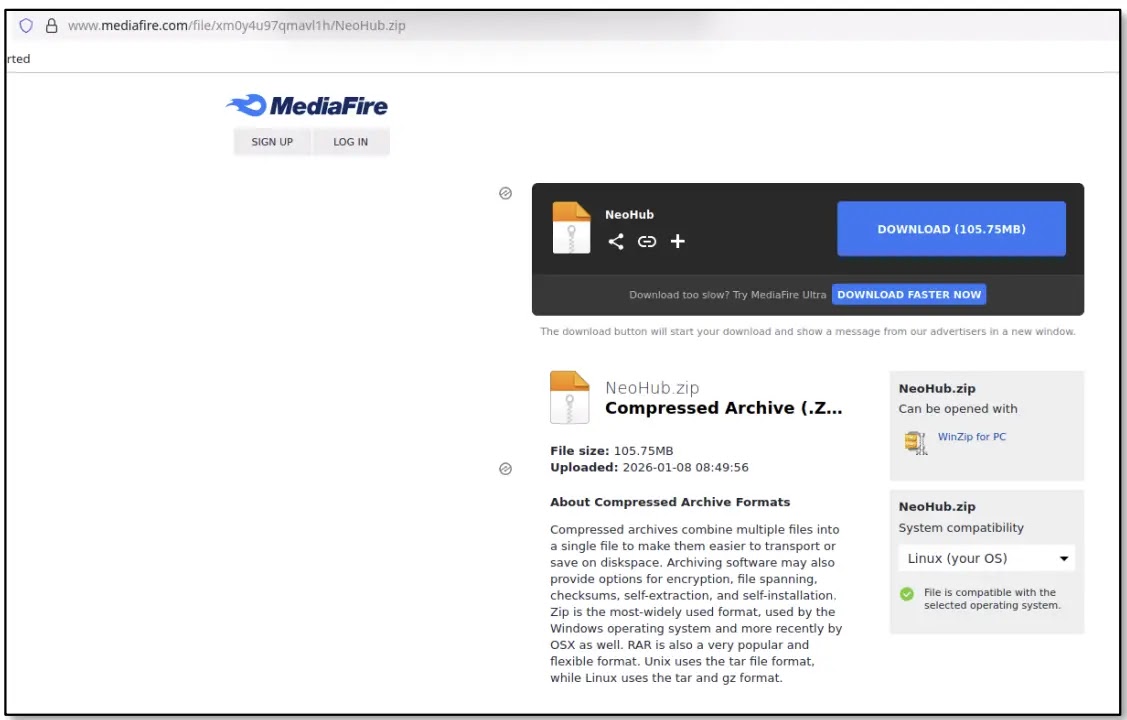Click the WinZip for PC application icon
Image resolution: width=1127 pixels, height=720 pixels.
coord(916,441)
